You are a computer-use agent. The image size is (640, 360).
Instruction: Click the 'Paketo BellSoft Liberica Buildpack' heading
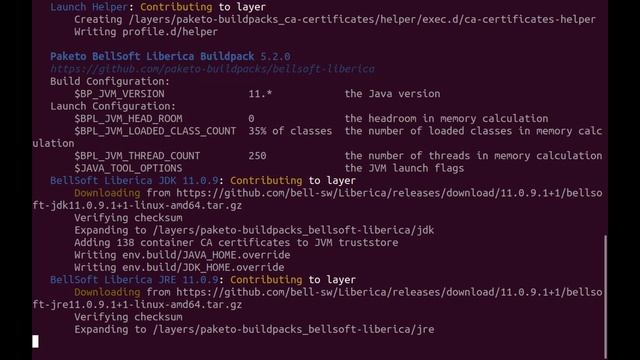152,56
